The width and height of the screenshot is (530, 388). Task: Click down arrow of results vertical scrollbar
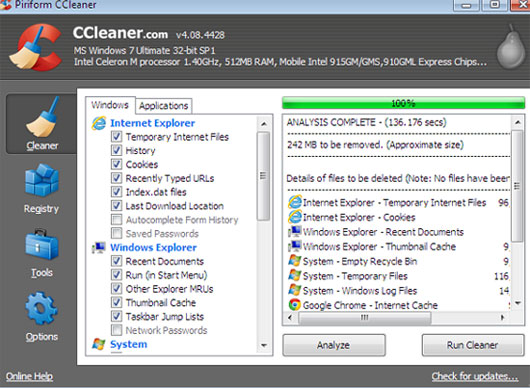(518, 303)
